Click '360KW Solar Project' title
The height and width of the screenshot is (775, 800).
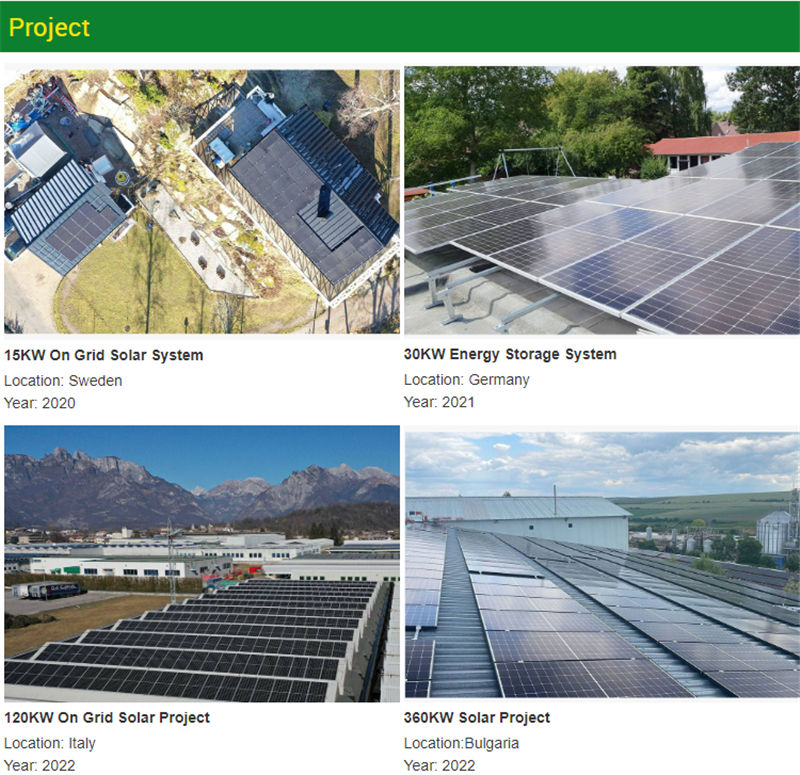[x=477, y=717]
